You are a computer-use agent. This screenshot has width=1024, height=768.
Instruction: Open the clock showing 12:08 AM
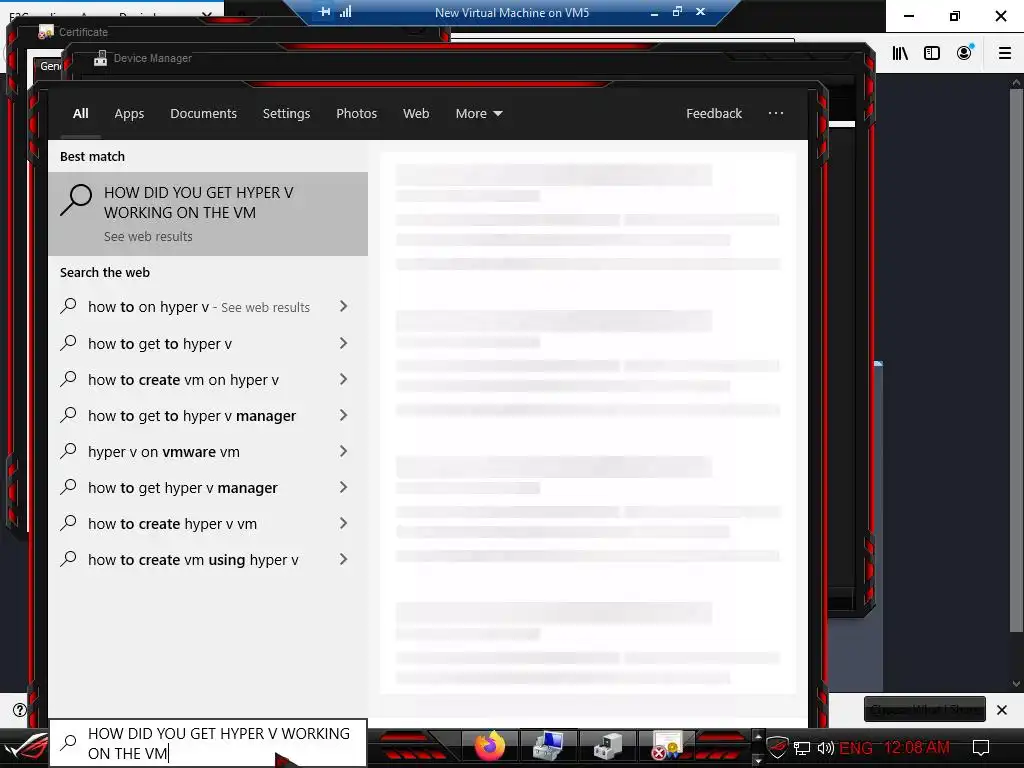coord(916,748)
